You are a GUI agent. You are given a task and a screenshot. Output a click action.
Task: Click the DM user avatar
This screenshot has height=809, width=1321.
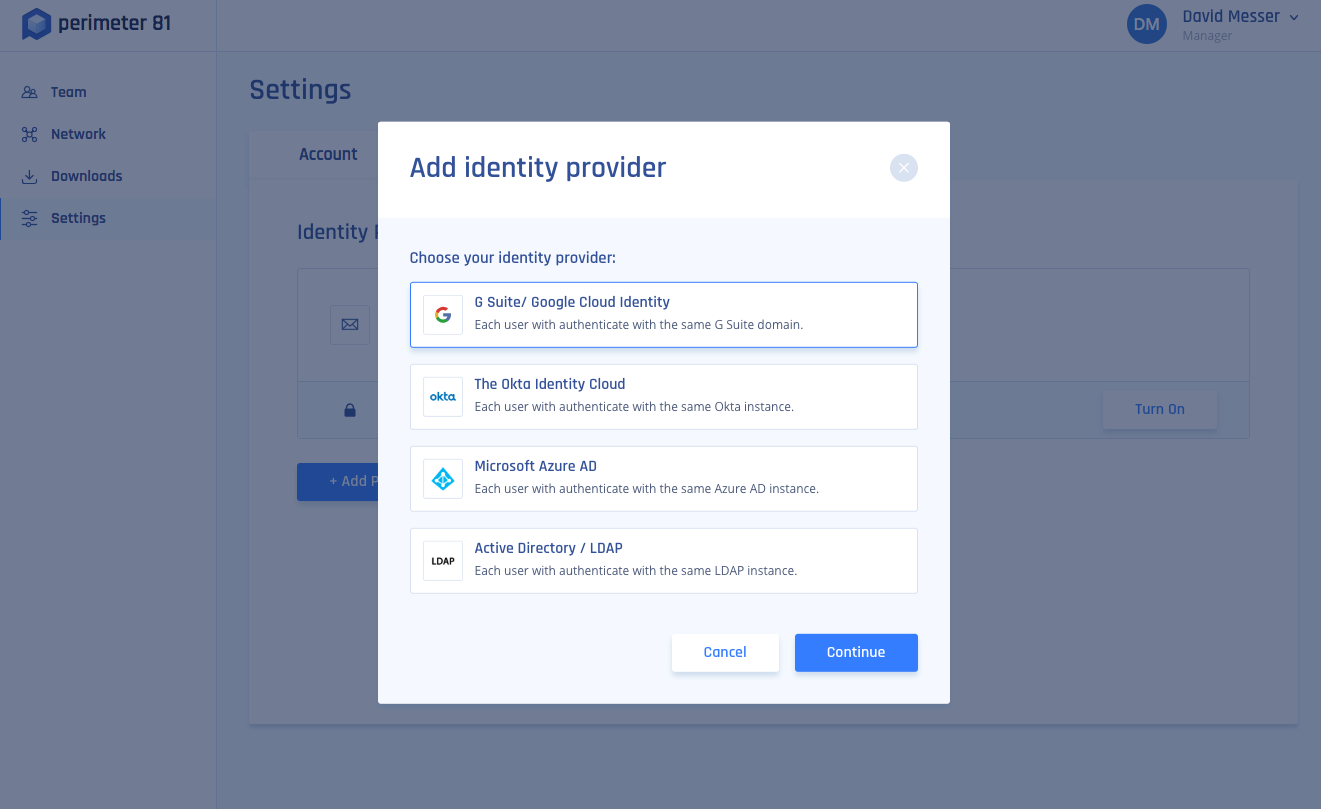pos(1147,24)
